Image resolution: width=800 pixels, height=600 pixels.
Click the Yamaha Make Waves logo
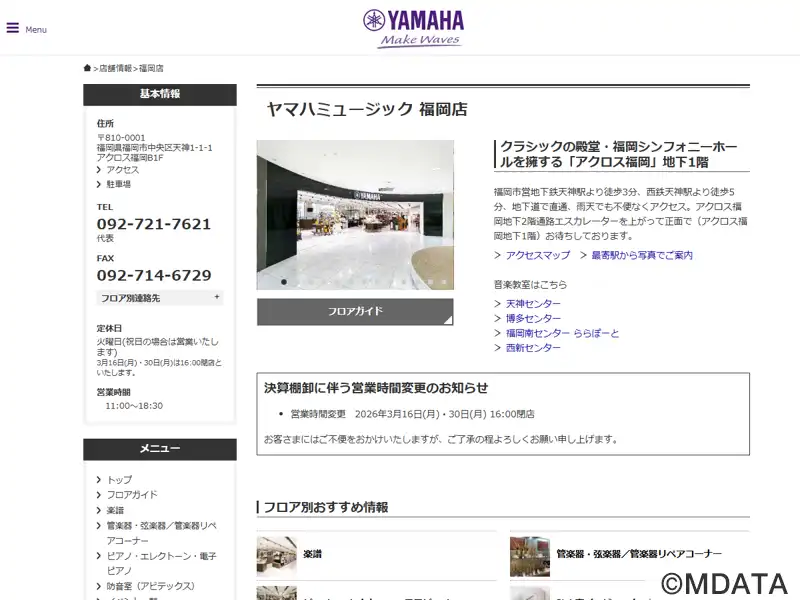tap(413, 29)
